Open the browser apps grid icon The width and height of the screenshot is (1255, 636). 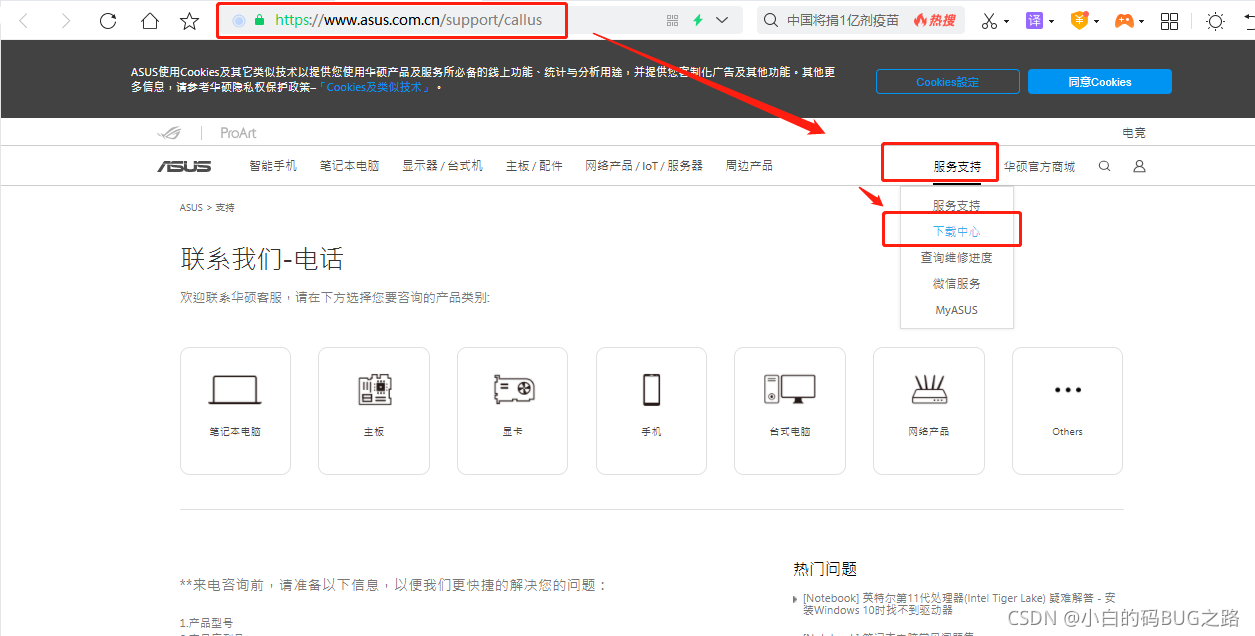[1170, 20]
